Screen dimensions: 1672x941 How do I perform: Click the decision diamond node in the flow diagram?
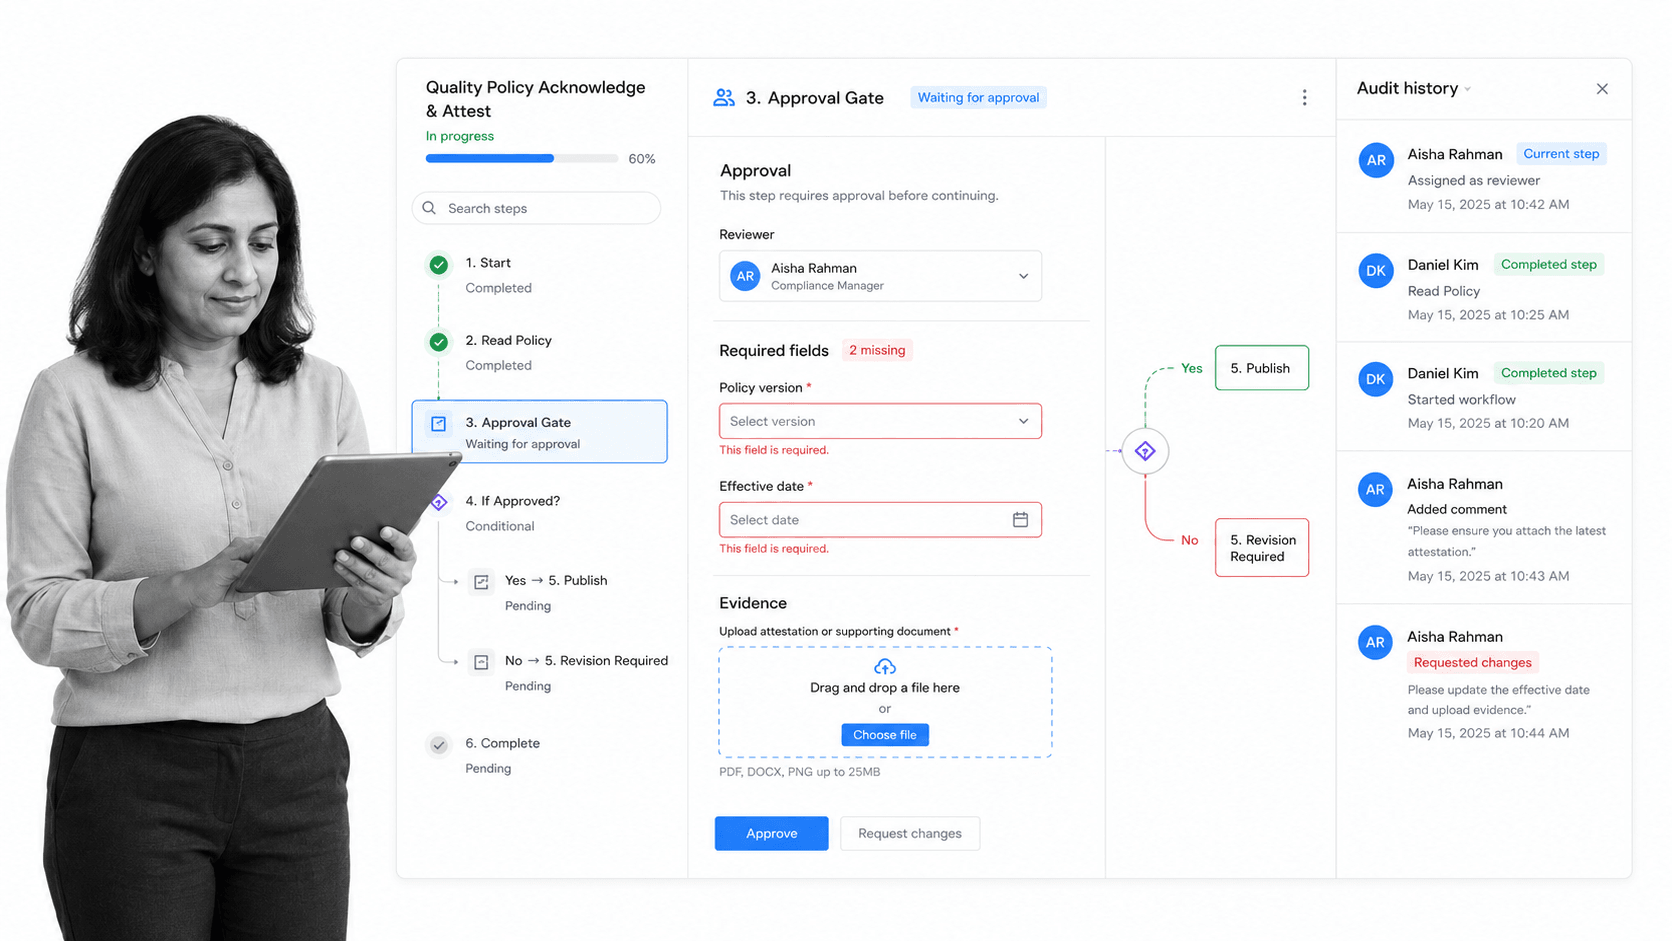click(1145, 451)
